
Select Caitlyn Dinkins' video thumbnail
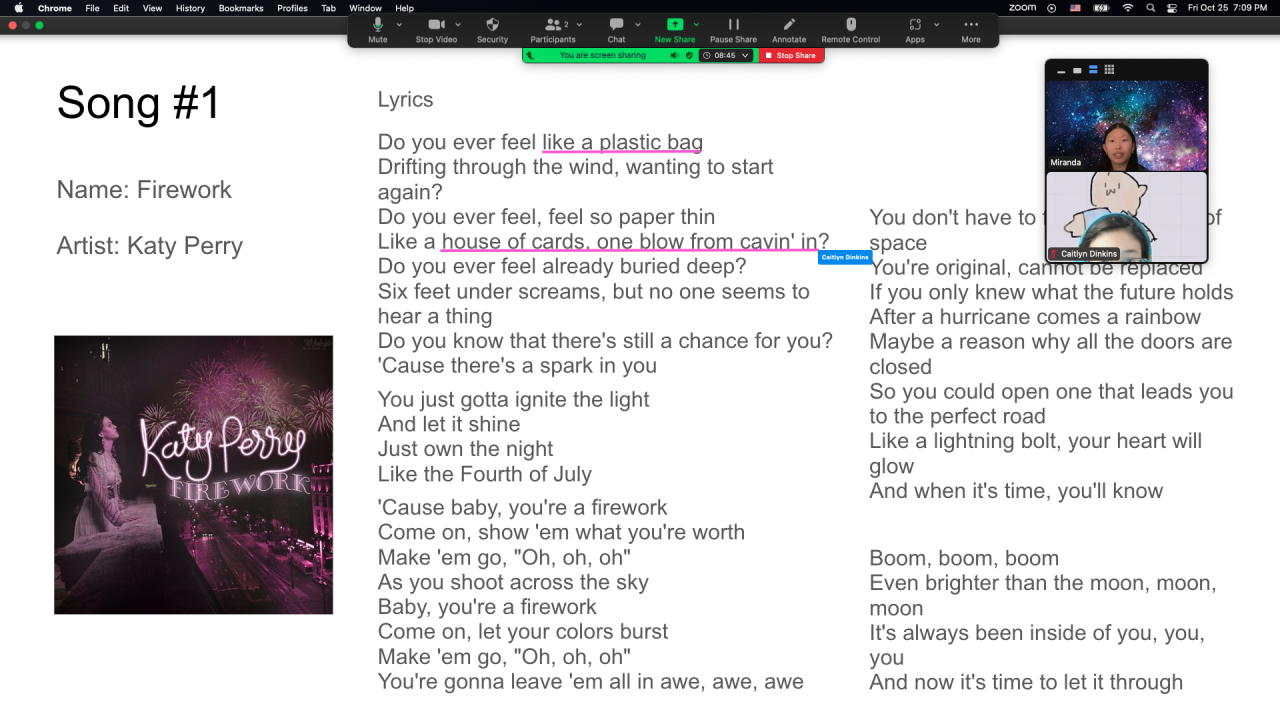click(x=1126, y=217)
